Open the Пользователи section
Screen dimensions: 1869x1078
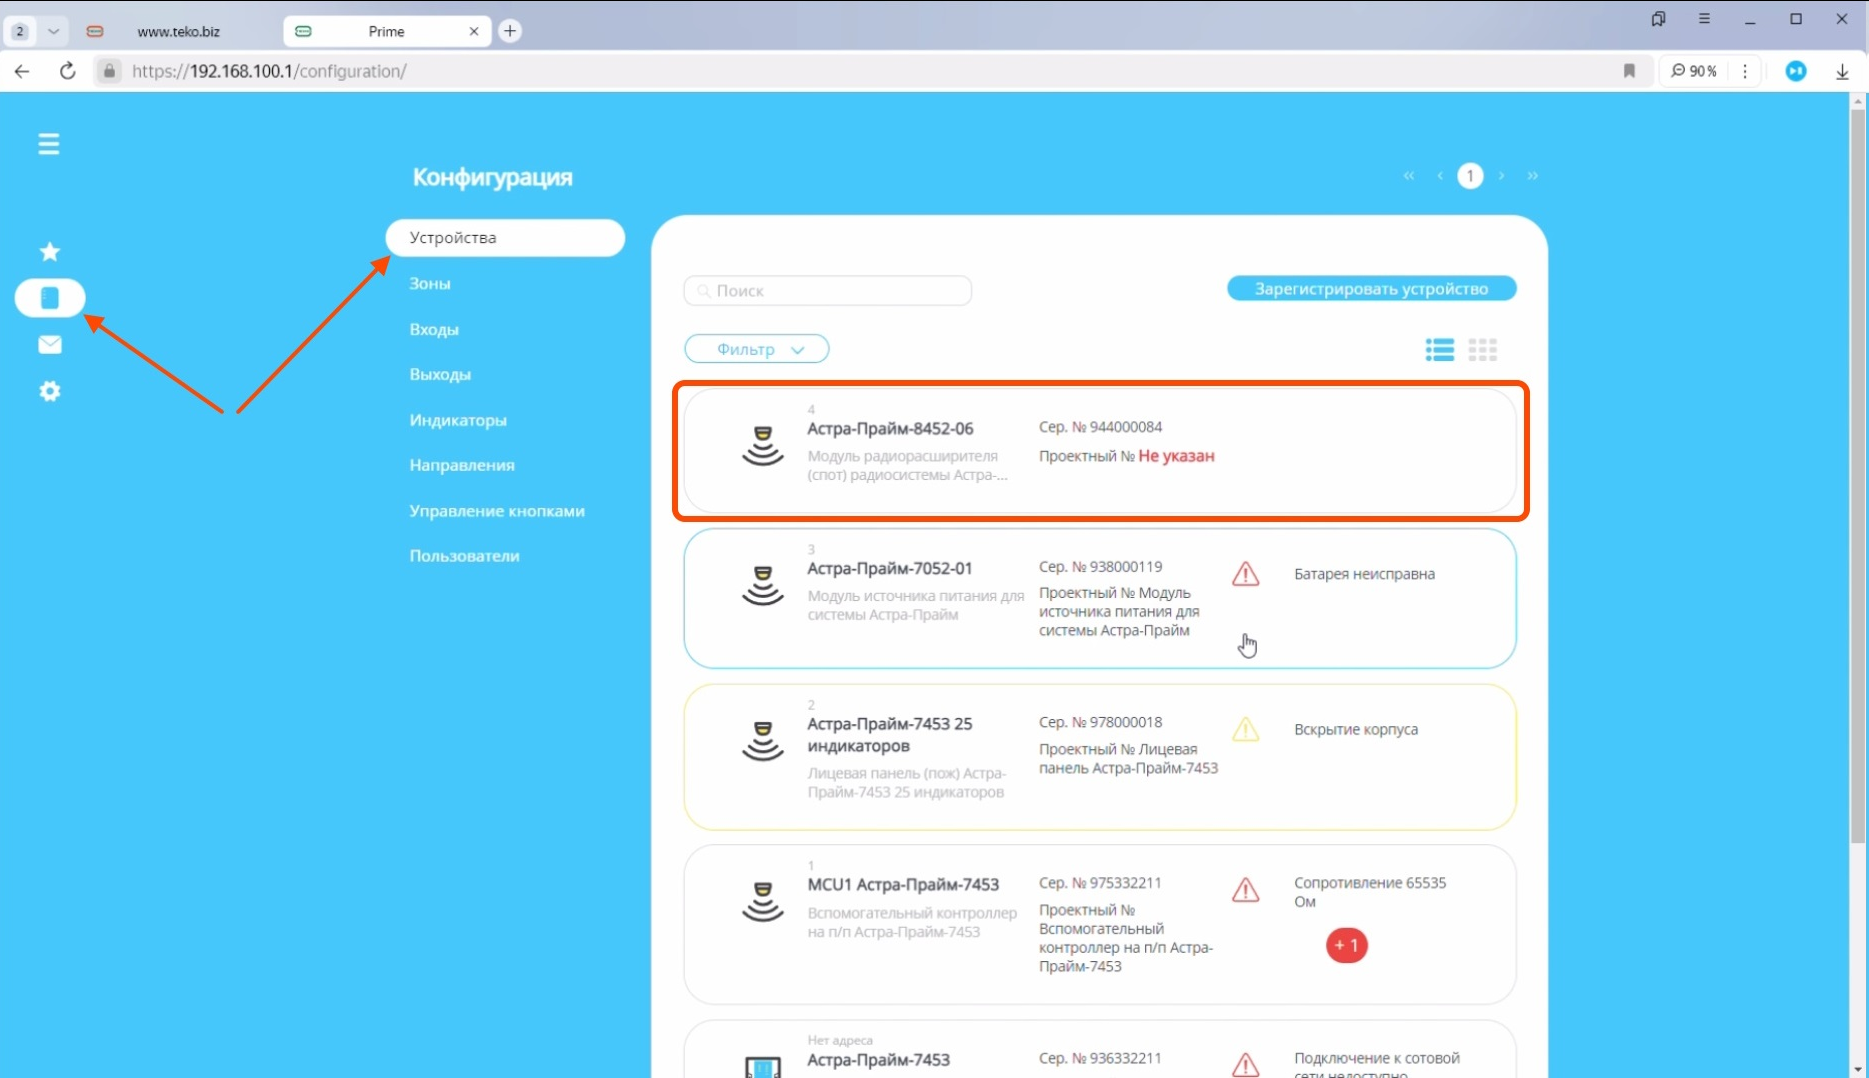pyautogui.click(x=464, y=556)
